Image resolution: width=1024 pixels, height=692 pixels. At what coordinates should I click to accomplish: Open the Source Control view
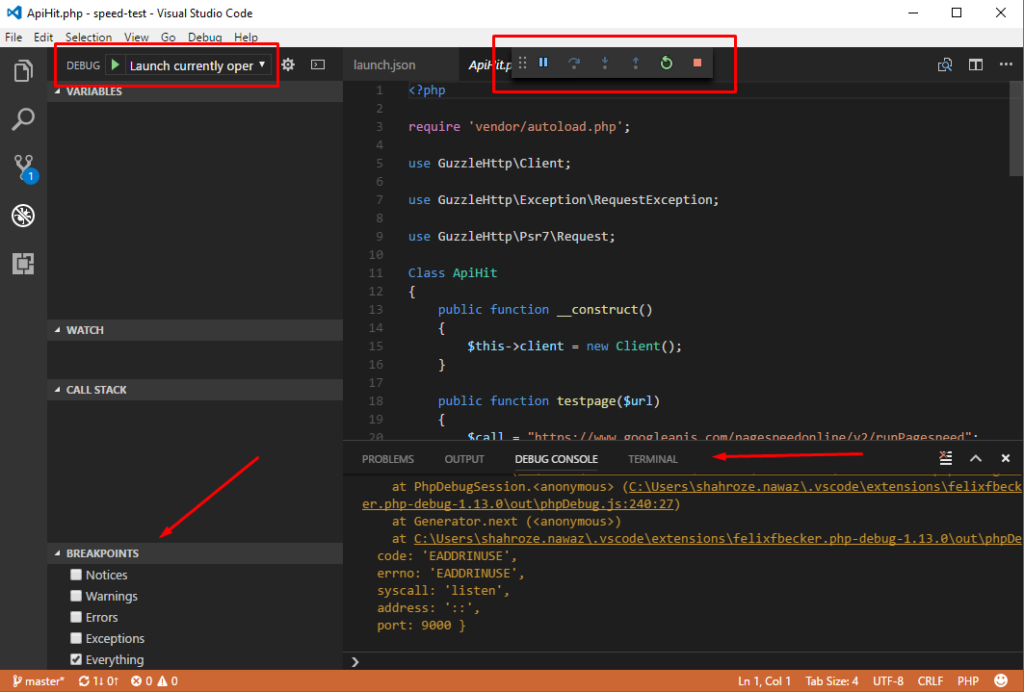(23, 168)
